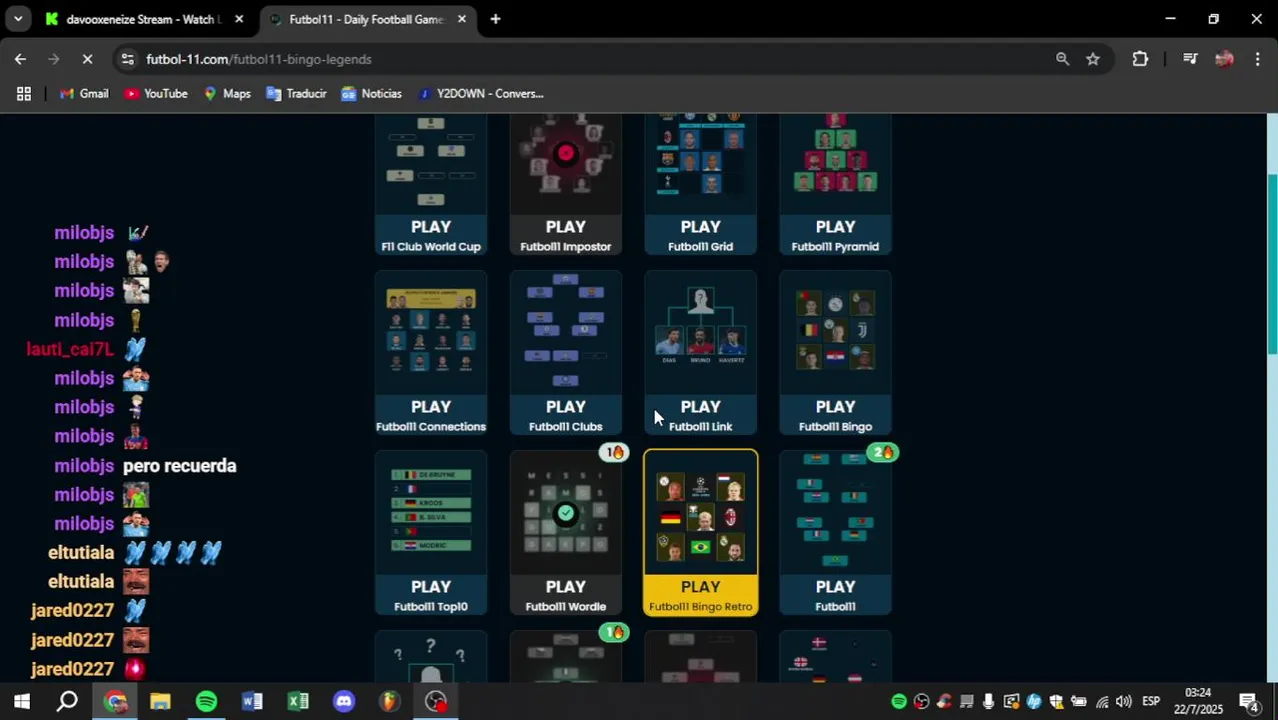This screenshot has width=1278, height=720.
Task: Open the F11 Club World Cup game card
Action: pos(431,185)
